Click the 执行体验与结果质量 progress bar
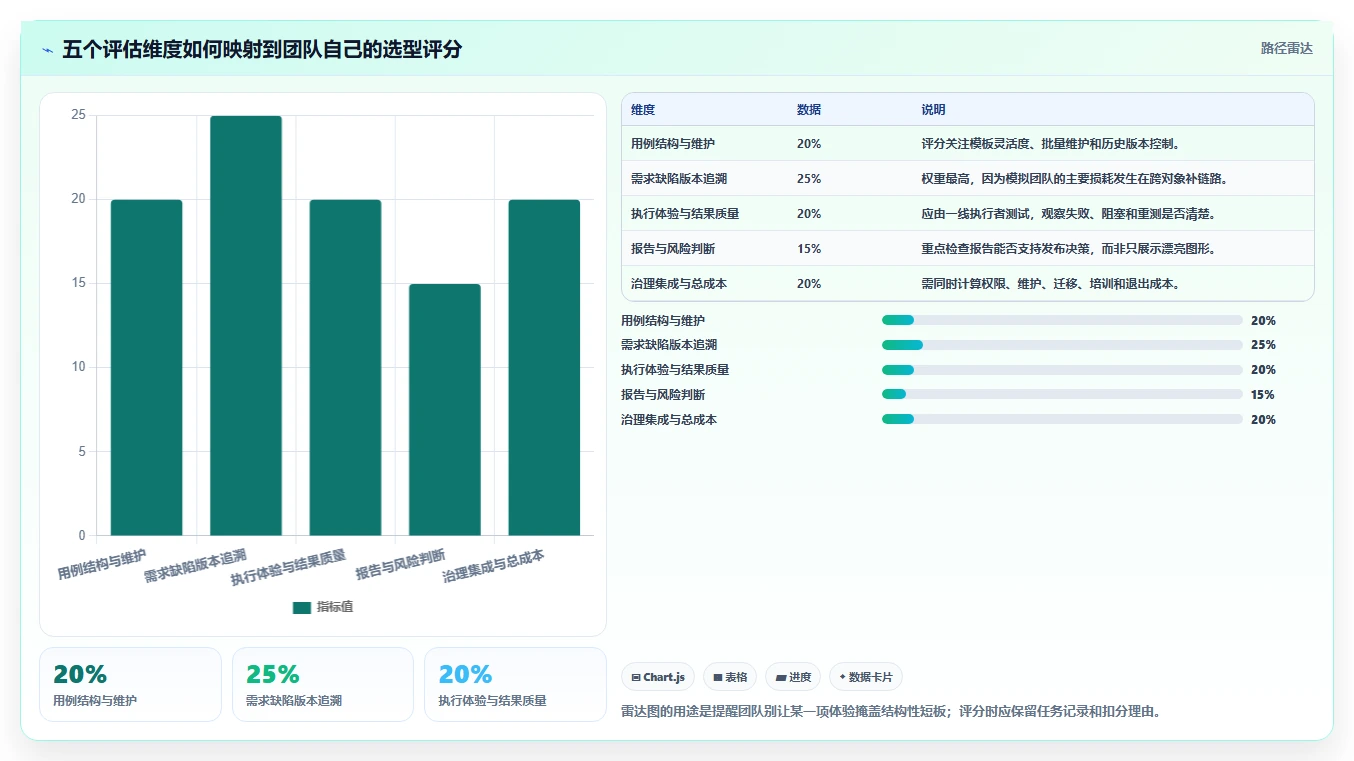Viewport: 1354px width, 761px height. click(x=1062, y=370)
